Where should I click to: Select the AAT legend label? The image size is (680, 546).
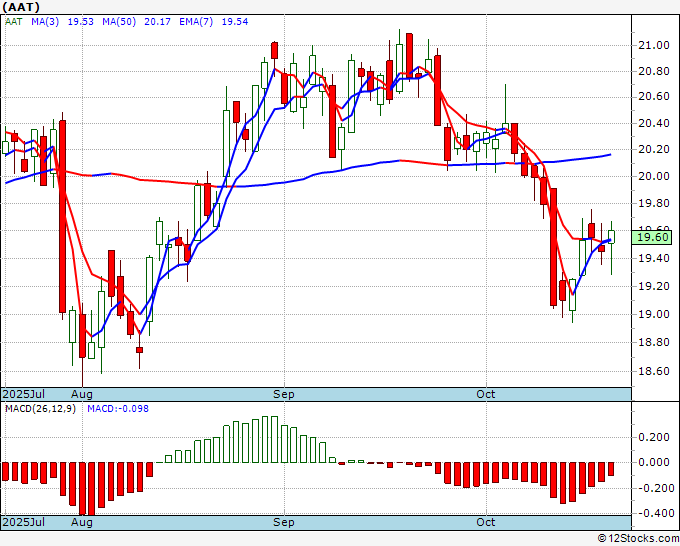(13, 22)
